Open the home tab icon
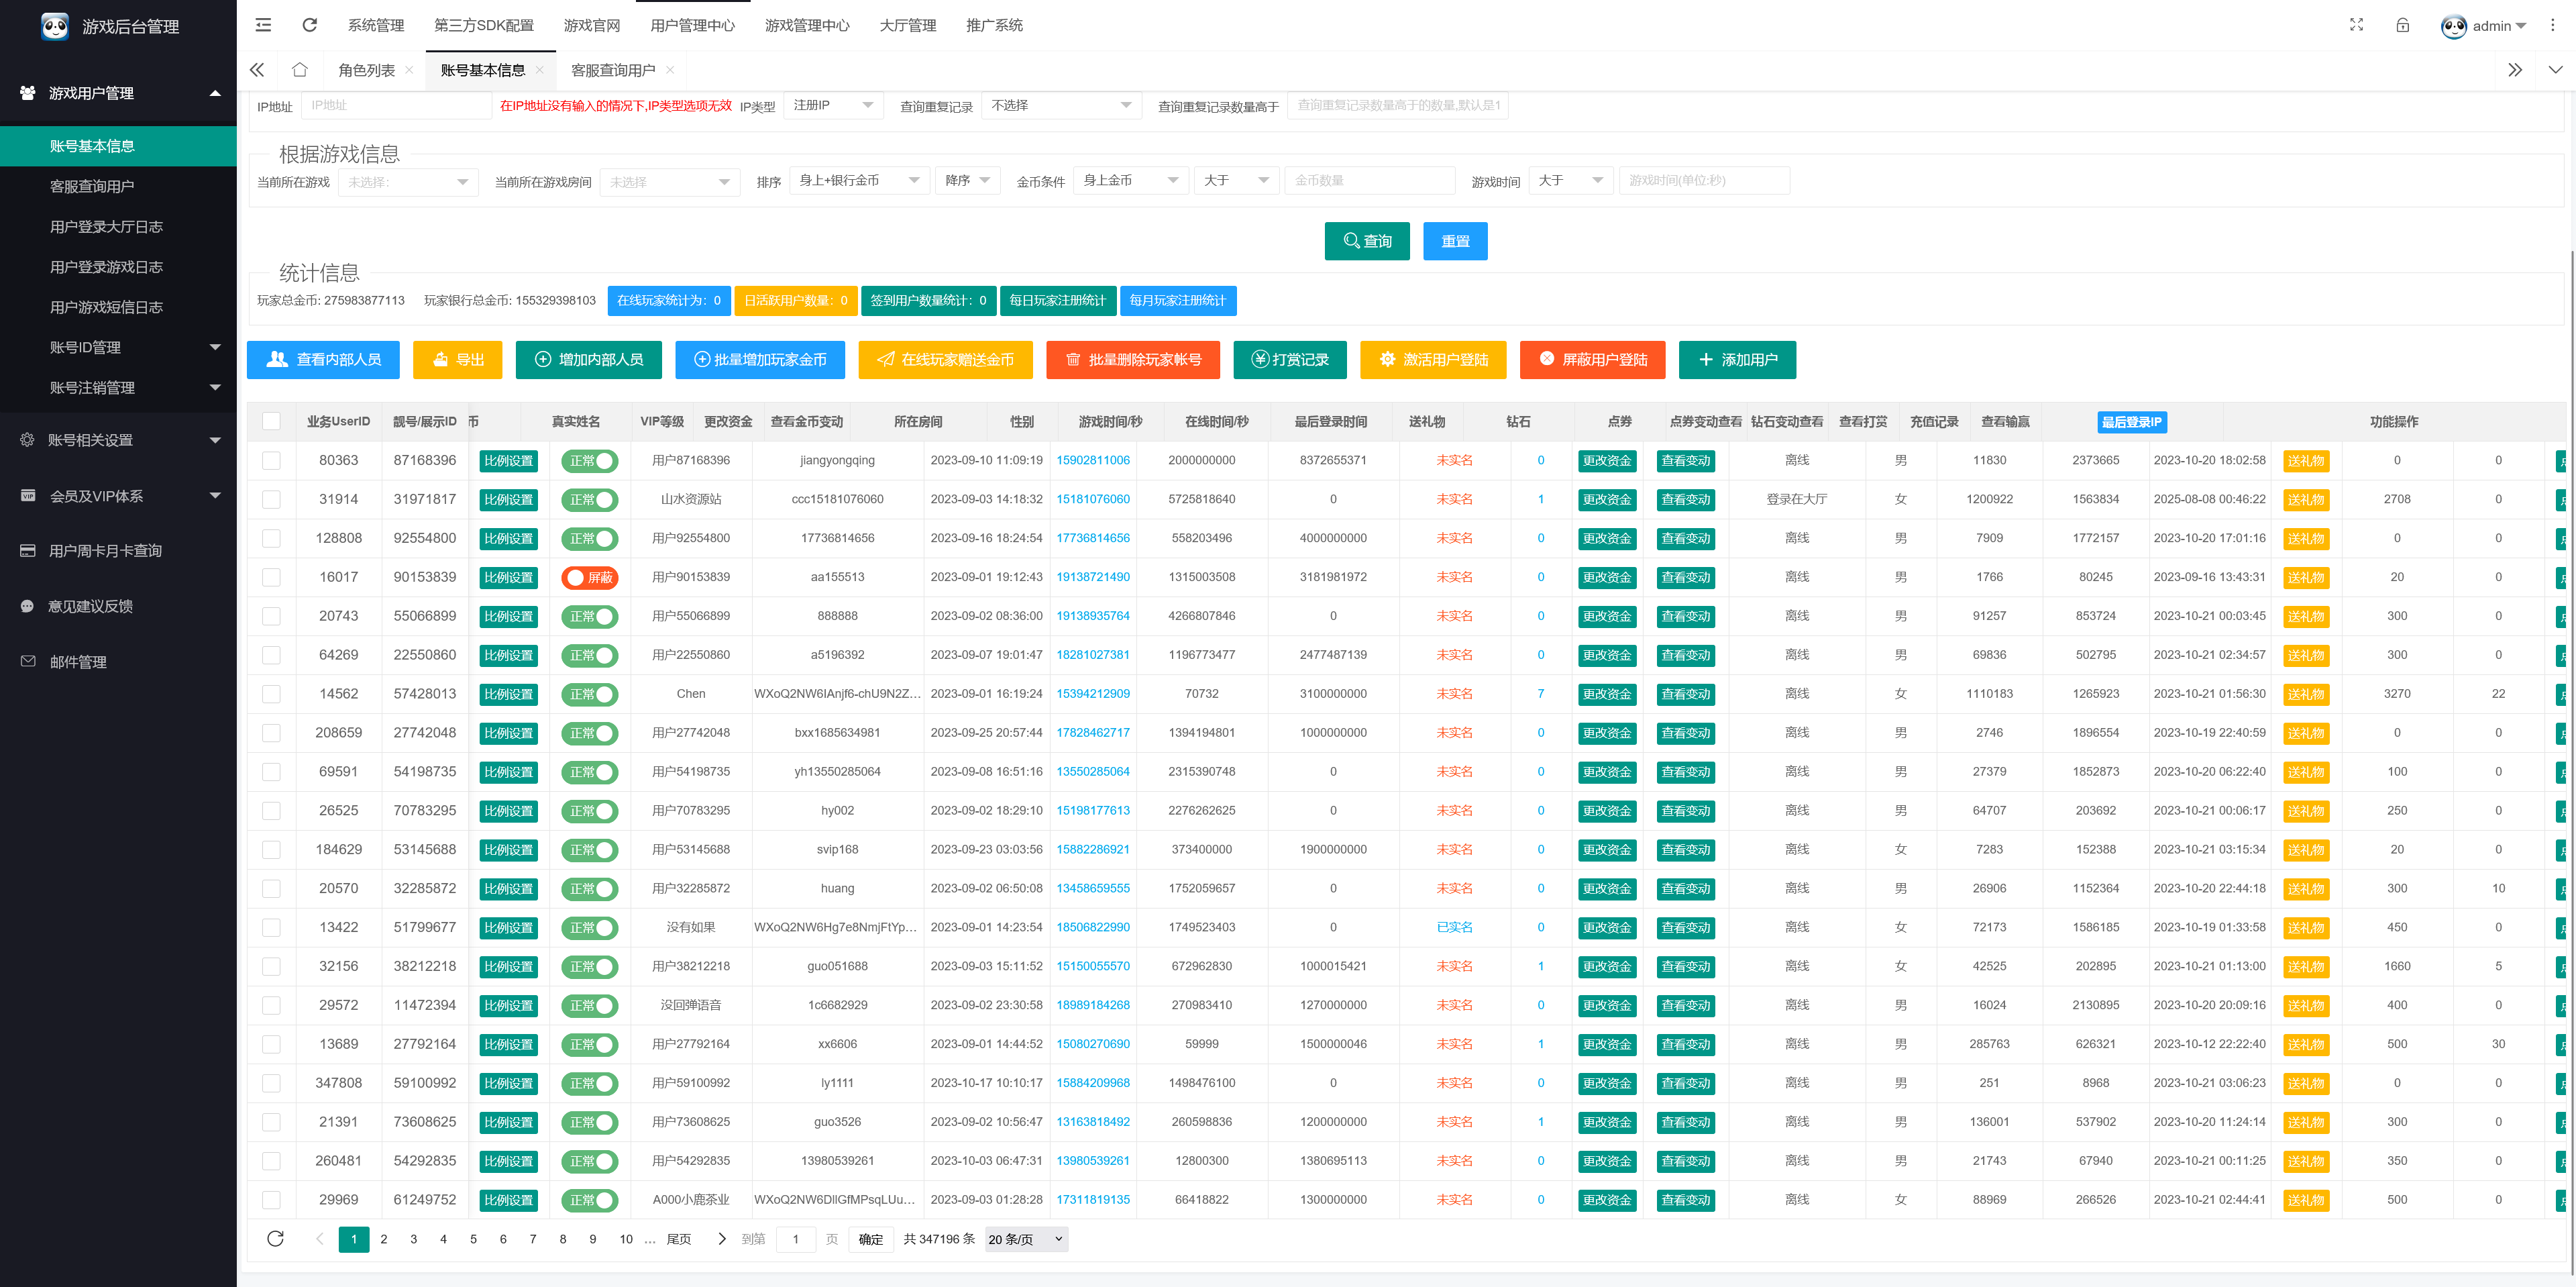 click(299, 70)
